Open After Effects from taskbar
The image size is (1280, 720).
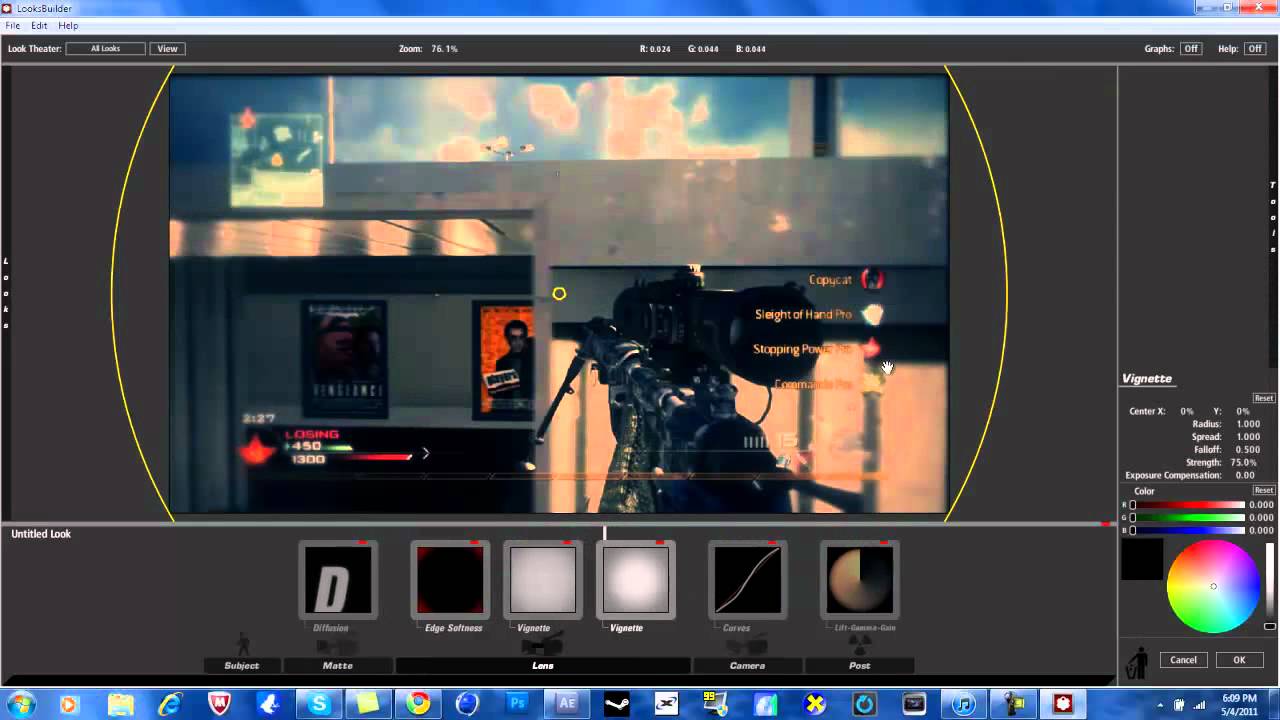coord(567,704)
